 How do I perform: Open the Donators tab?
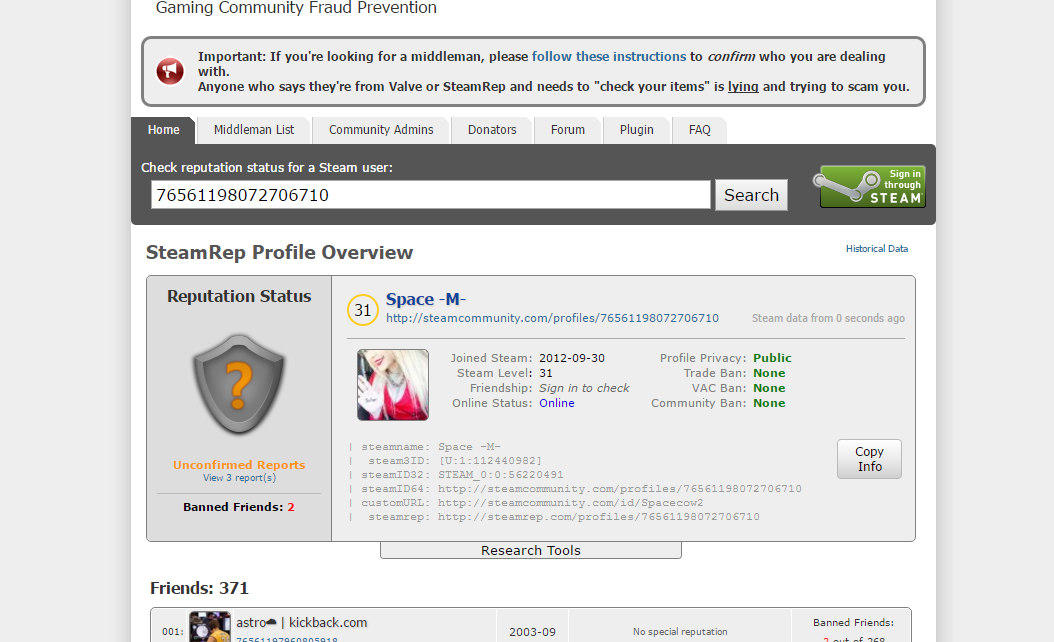coord(492,130)
